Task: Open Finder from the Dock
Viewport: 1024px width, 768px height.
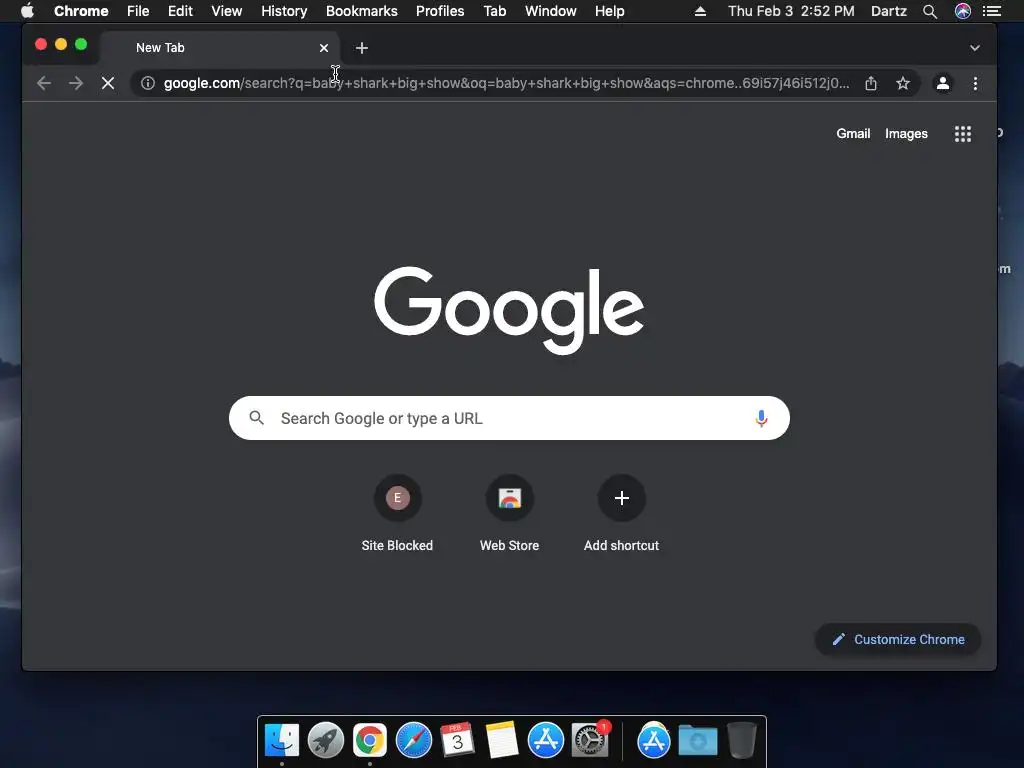Action: [282, 740]
